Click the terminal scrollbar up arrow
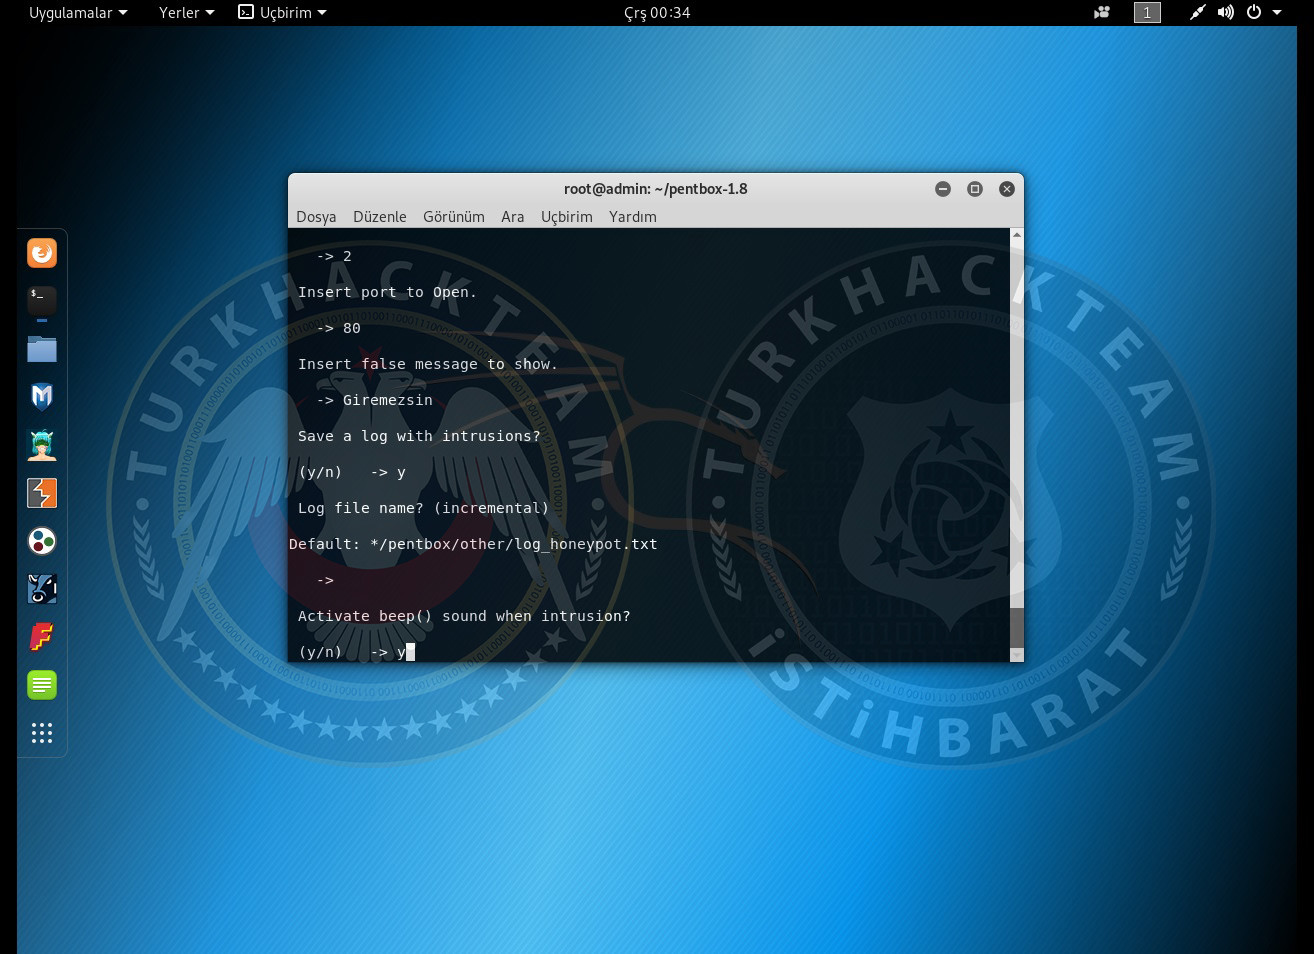Screen dimensions: 1314x954 coord(1017,235)
